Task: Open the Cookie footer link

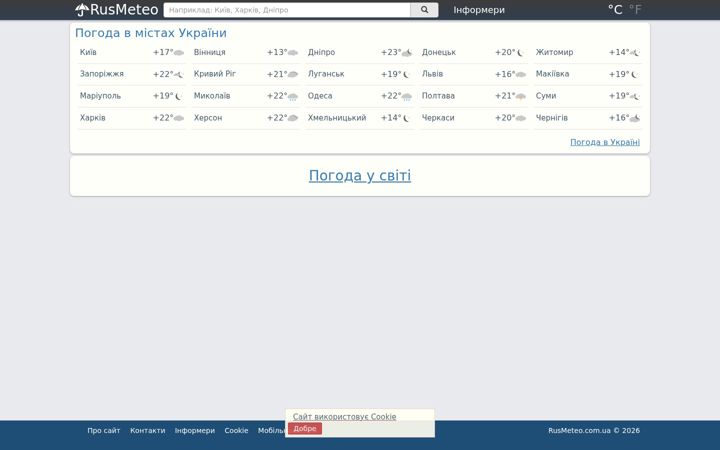Action: 236,431
